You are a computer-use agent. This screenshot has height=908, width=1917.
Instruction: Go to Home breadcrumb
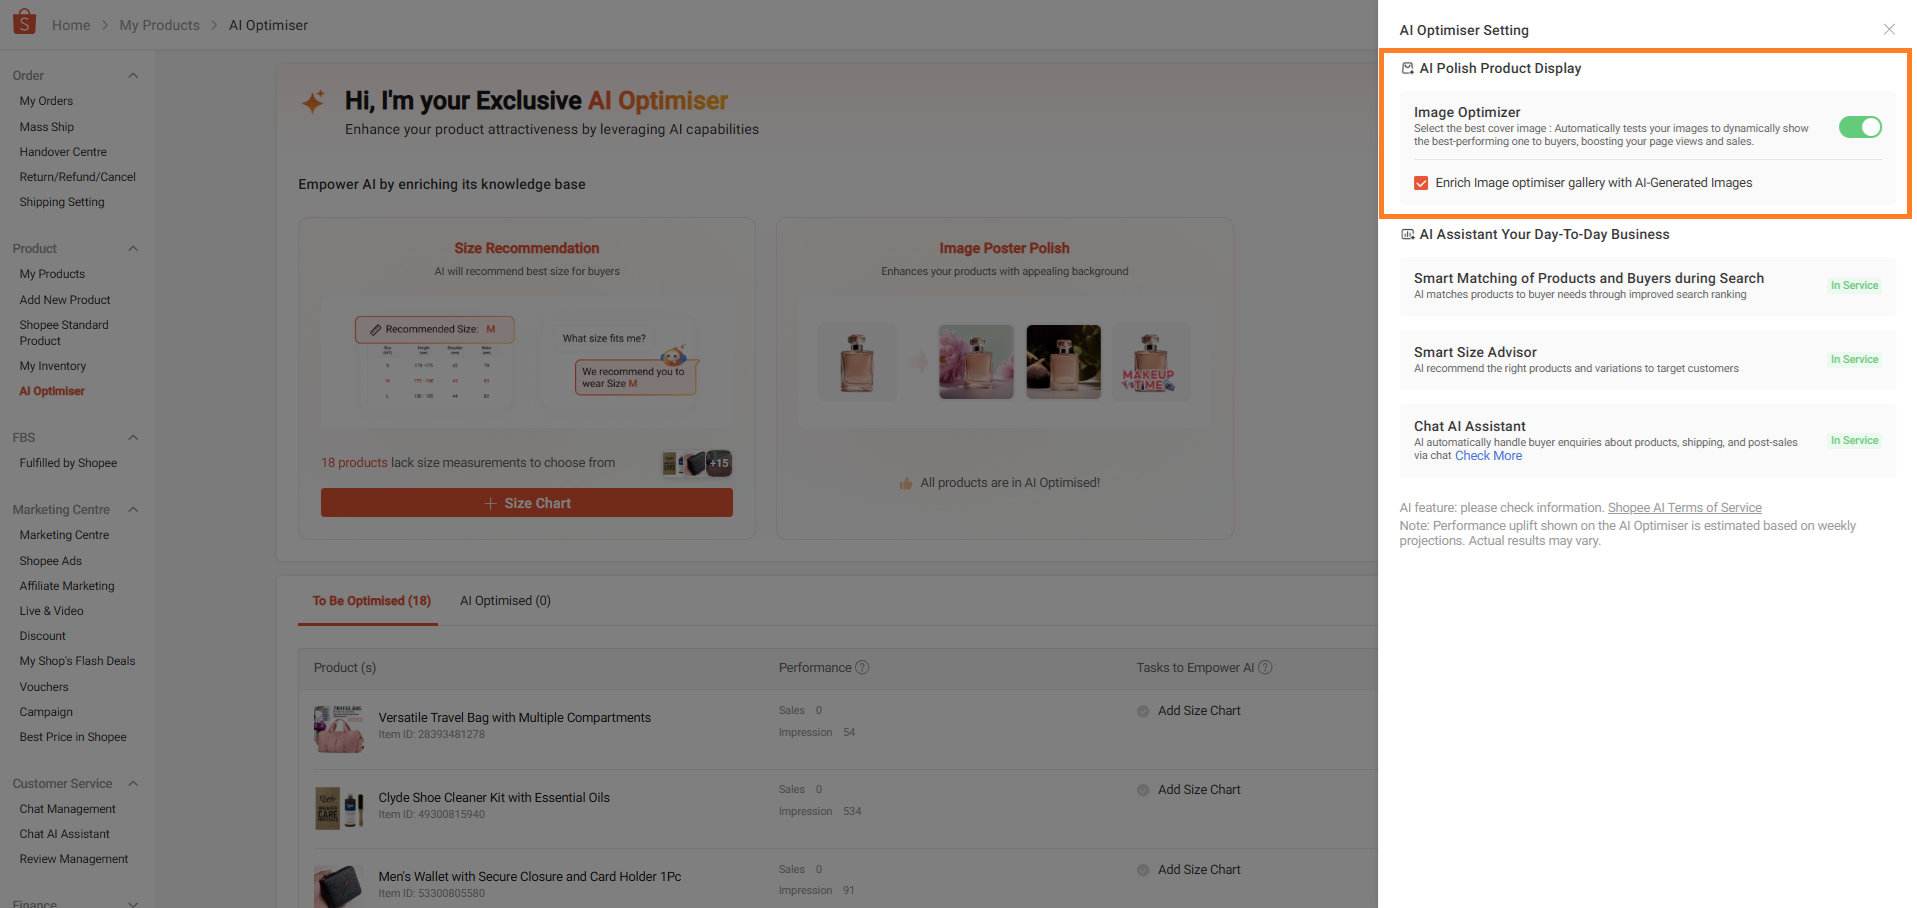tap(71, 25)
